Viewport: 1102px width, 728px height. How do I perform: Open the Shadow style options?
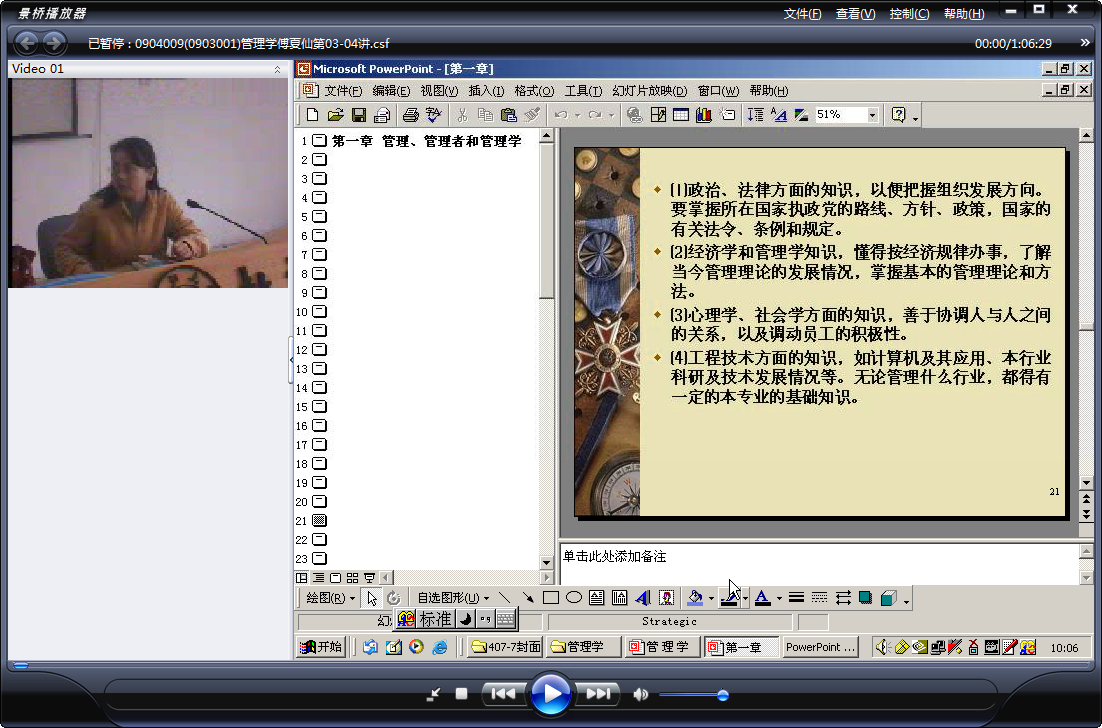866,598
